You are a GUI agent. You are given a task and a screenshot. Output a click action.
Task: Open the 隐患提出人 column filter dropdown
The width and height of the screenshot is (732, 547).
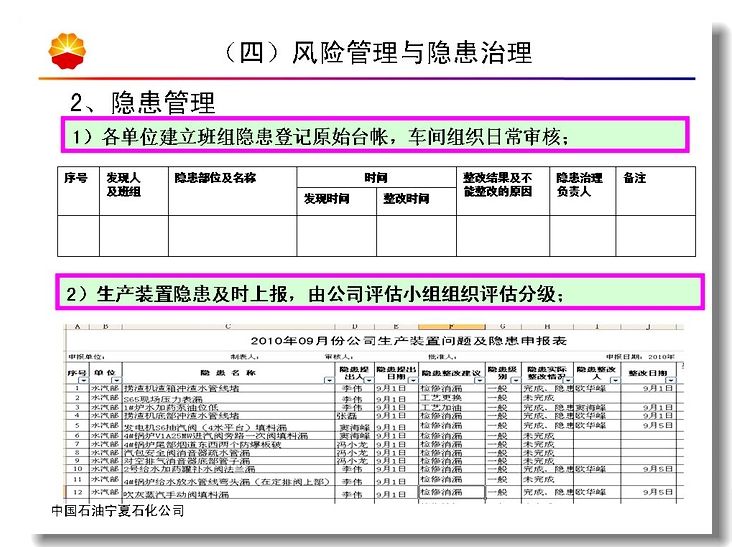click(x=368, y=380)
